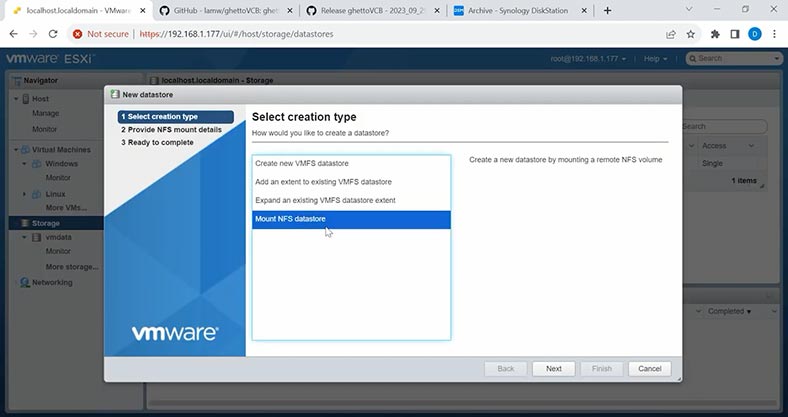Open More VMs... entry

pyautogui.click(x=66, y=208)
